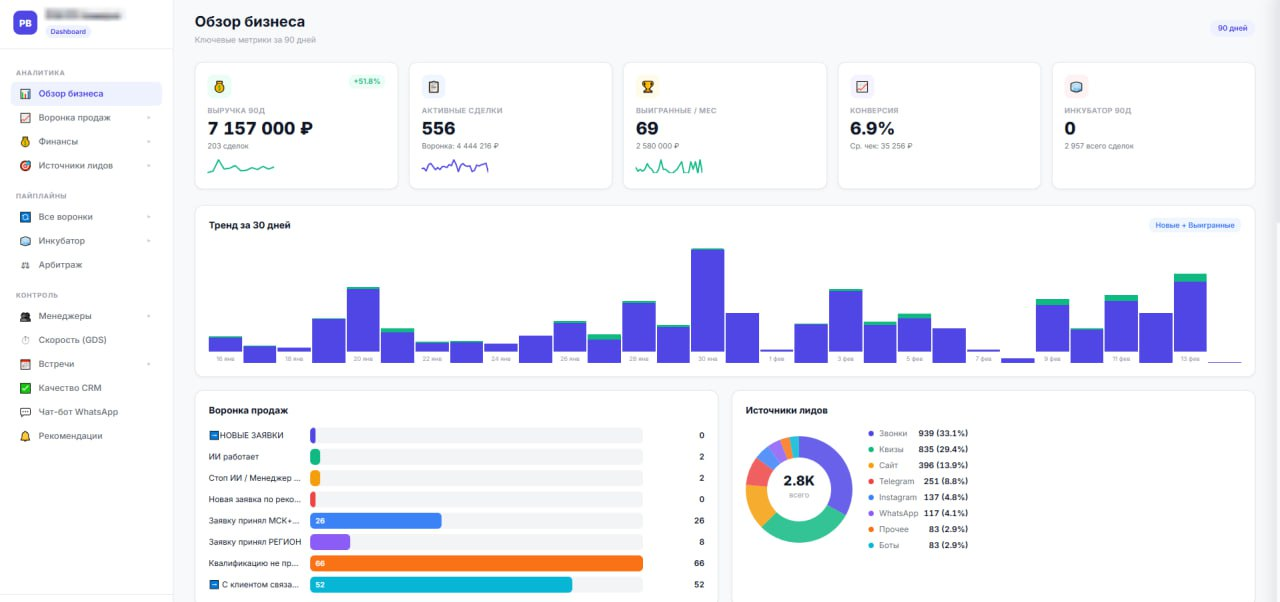This screenshot has height=602, width=1280.
Task: Click the PB logo avatar
Action: click(25, 23)
